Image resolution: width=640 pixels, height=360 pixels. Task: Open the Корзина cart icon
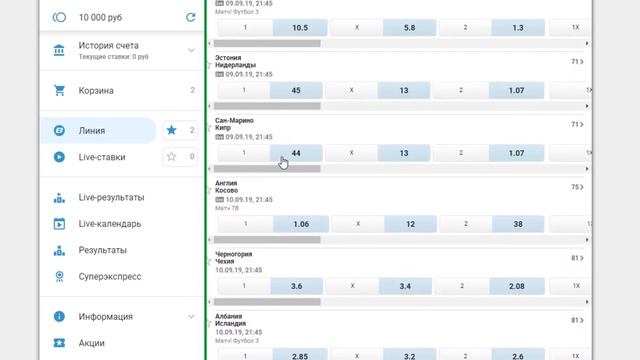[x=59, y=90]
